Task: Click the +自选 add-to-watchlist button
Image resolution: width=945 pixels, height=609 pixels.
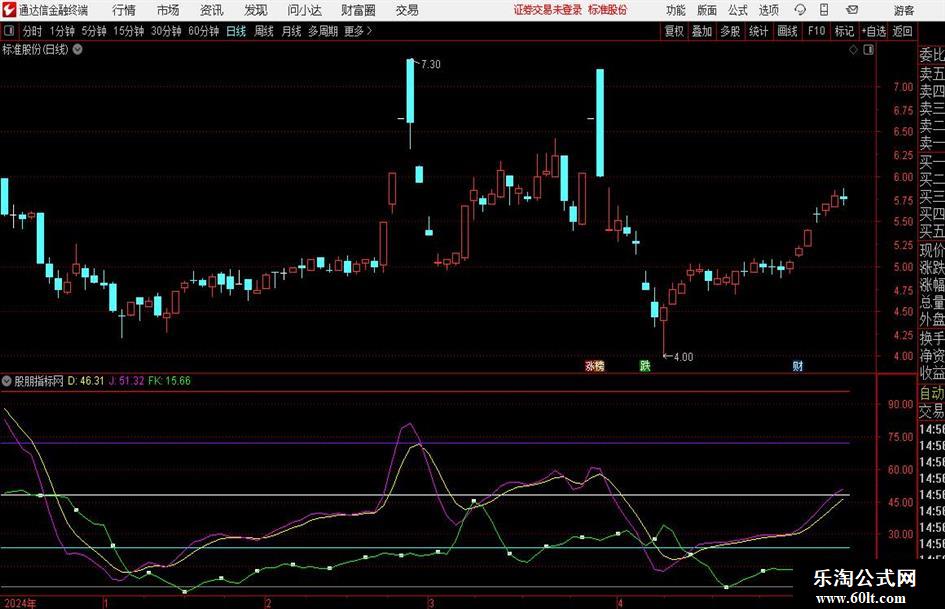Action: pos(874,31)
